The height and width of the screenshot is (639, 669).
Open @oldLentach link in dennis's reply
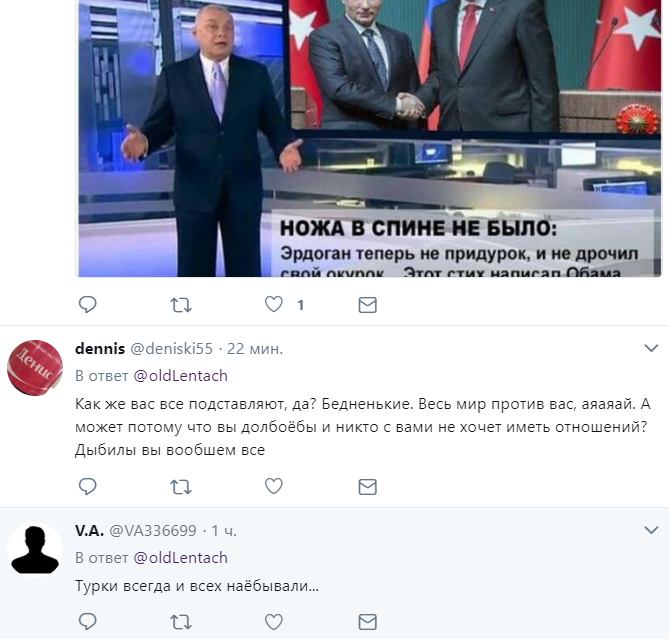[180, 376]
